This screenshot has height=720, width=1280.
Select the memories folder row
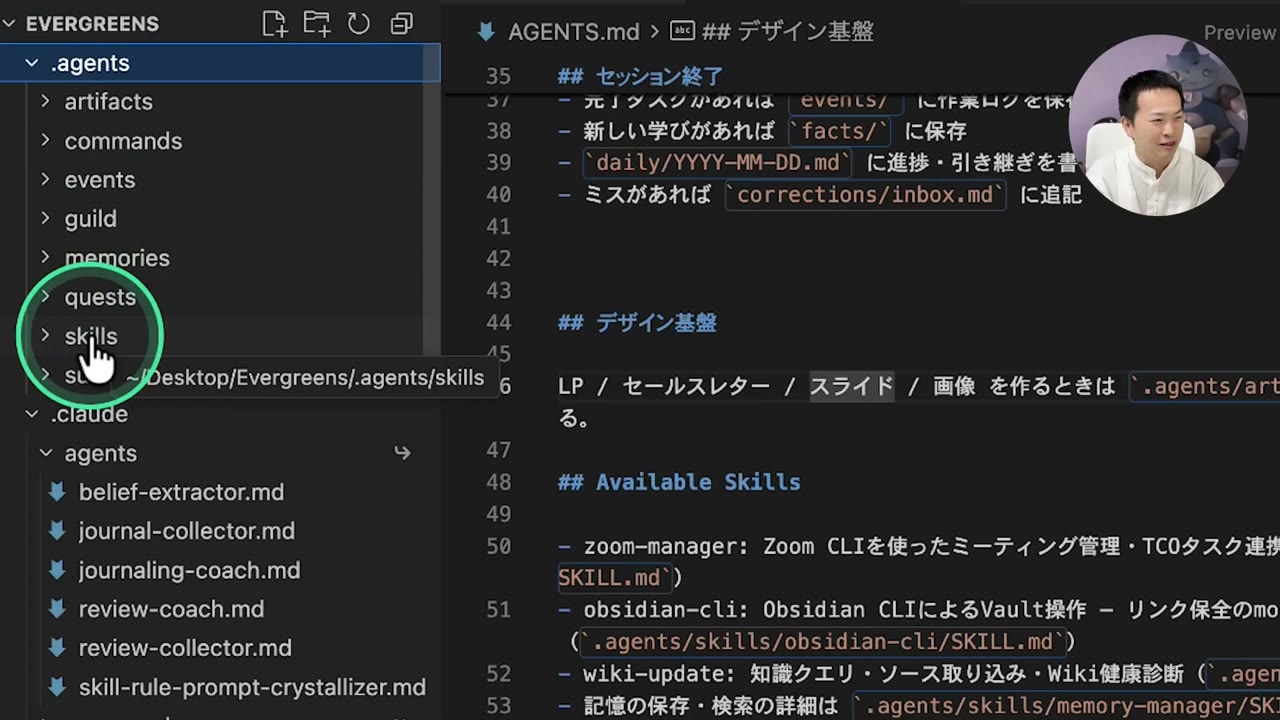pos(220,258)
